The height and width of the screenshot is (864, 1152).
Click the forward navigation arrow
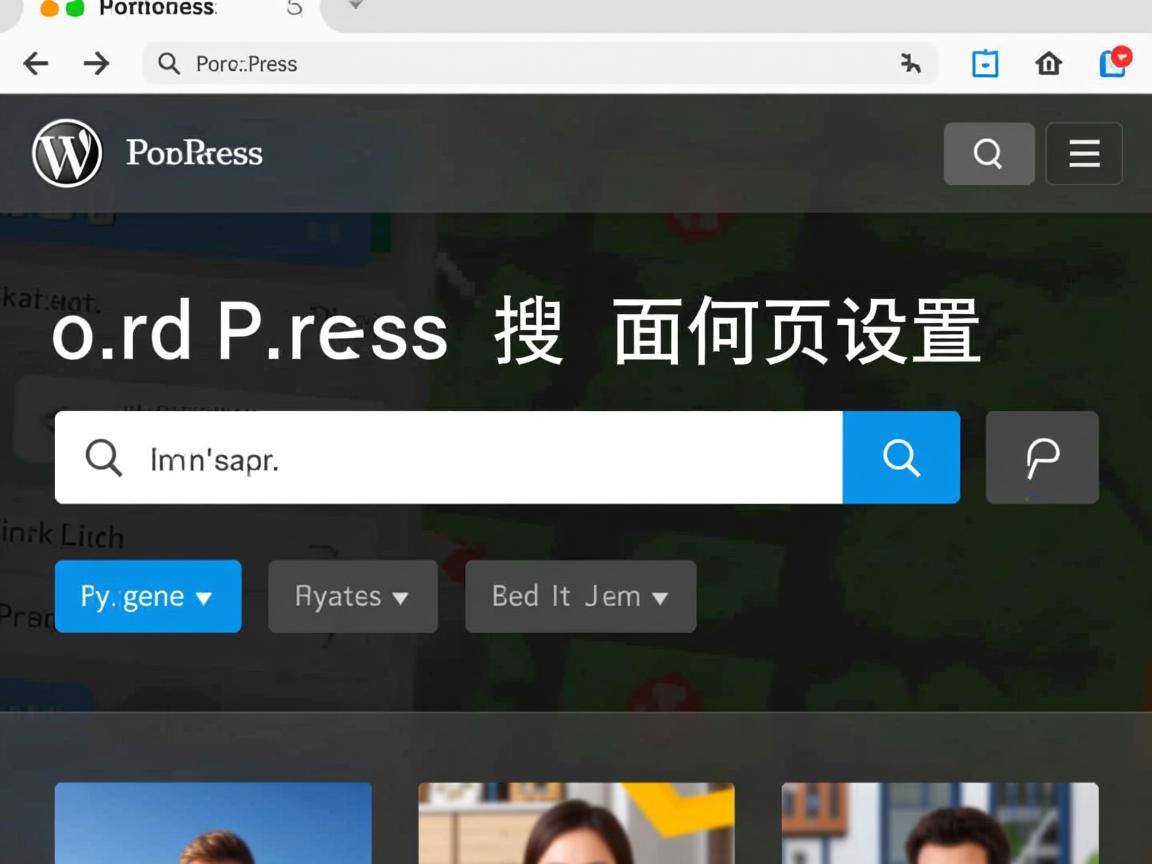tap(96, 63)
